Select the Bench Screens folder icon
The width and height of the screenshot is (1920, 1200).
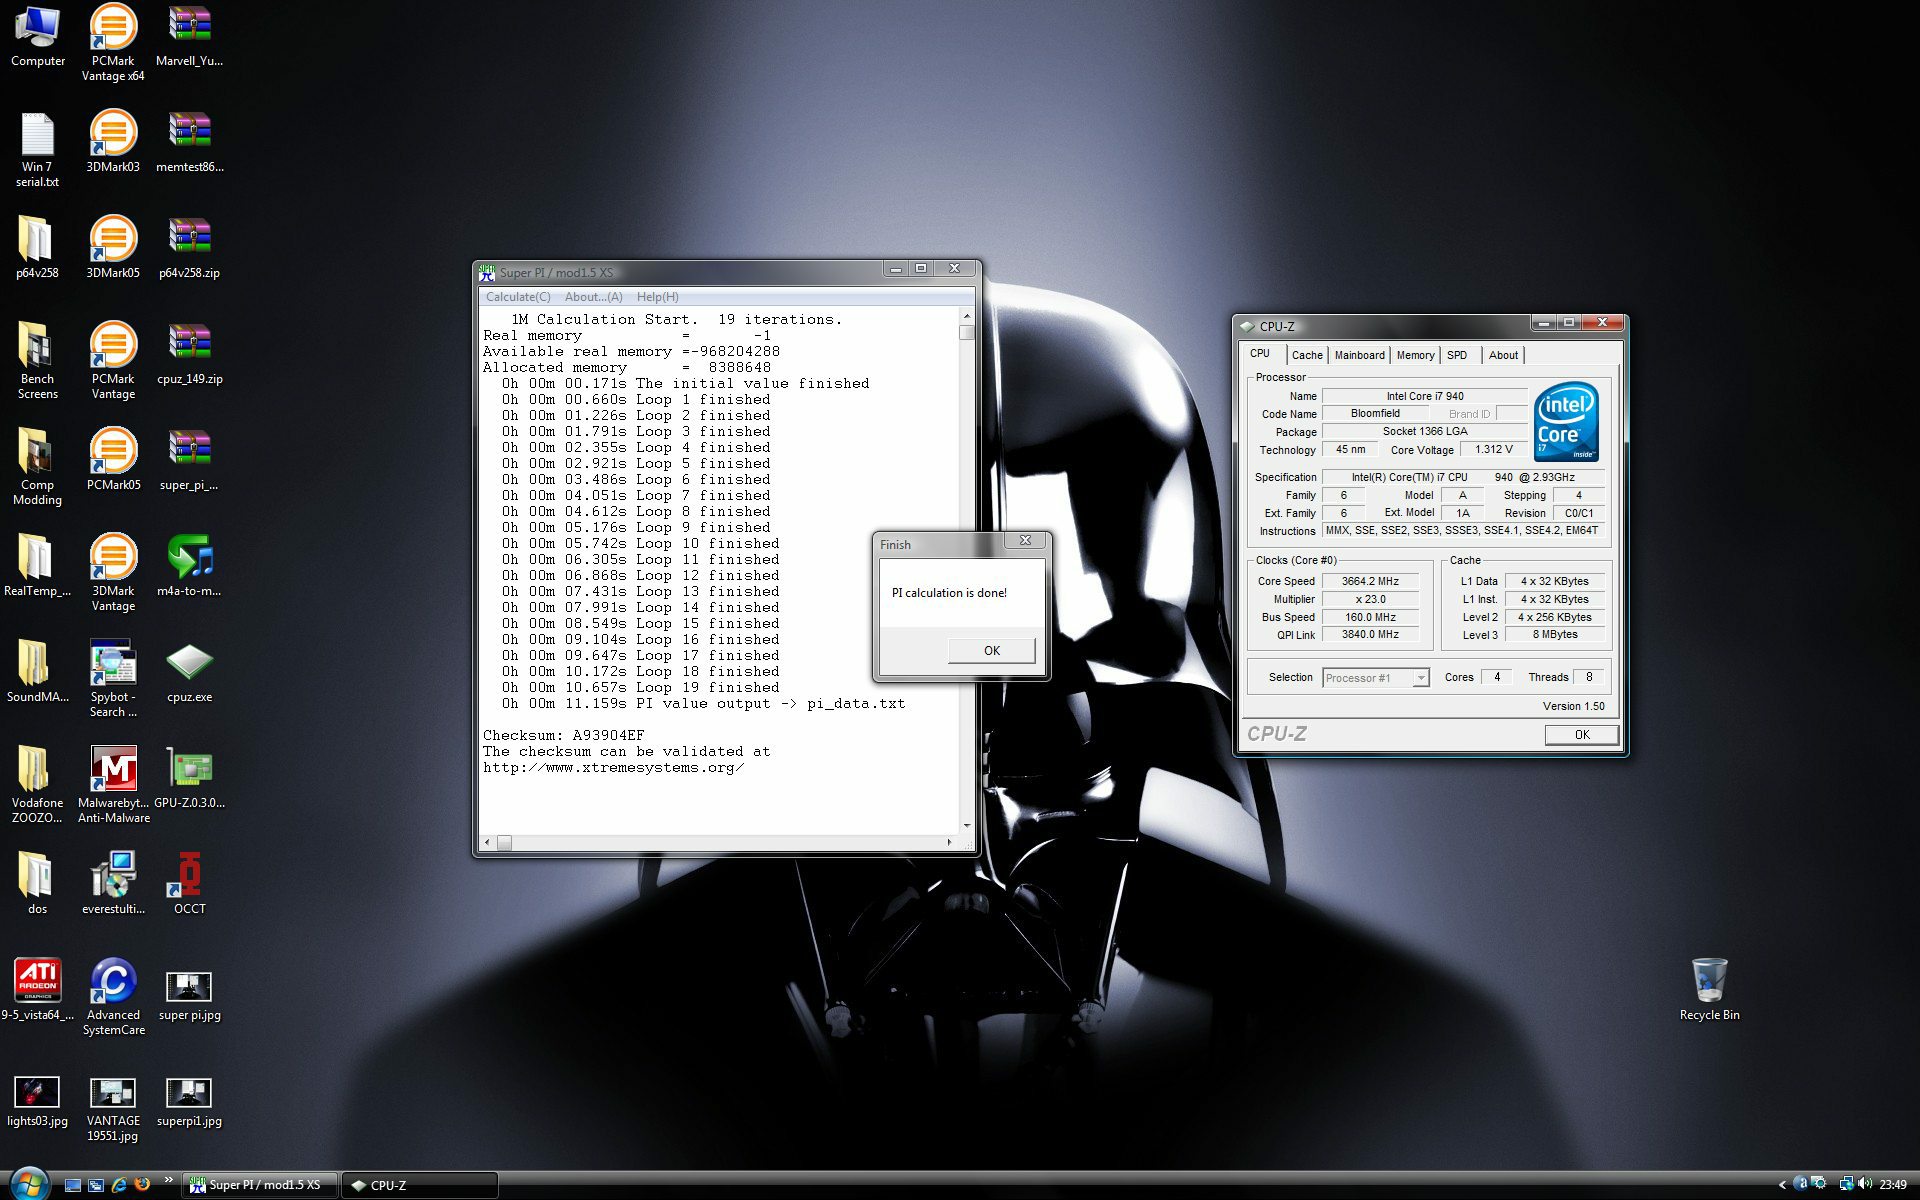point(37,360)
